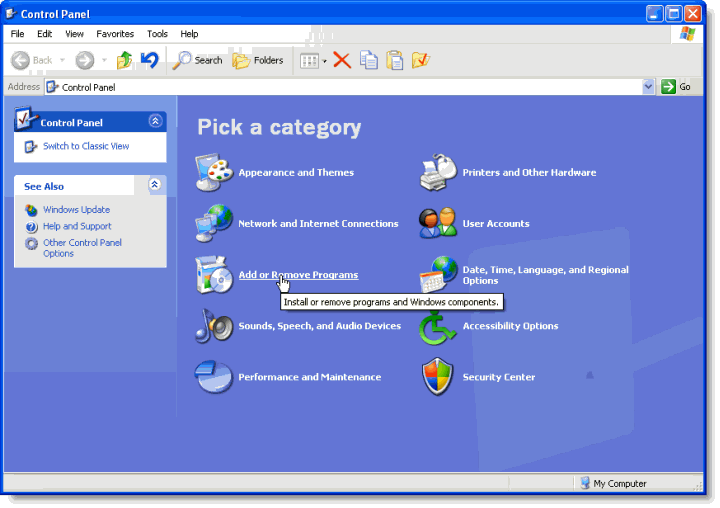Open Sounds, Speech, and Audio Devices link
The width and height of the screenshot is (720, 508).
pyautogui.click(x=320, y=326)
